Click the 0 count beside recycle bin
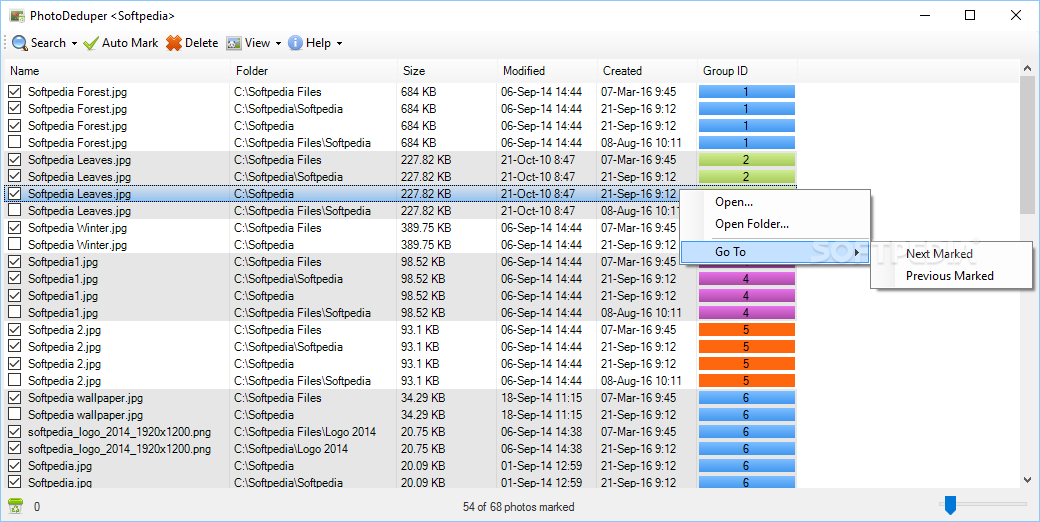The height and width of the screenshot is (522, 1040). point(36,507)
